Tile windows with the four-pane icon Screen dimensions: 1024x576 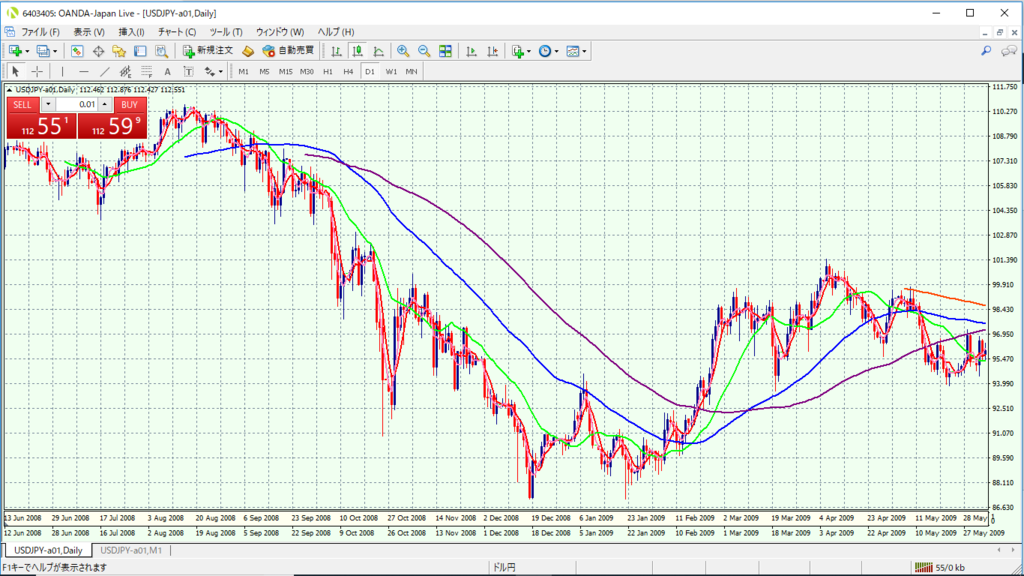[445, 51]
